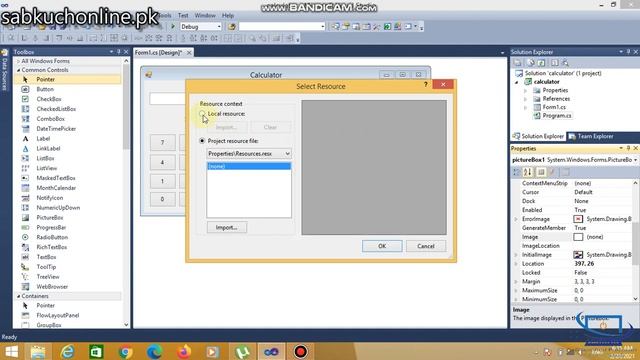Choose the ToolTip toolbox control
This screenshot has height=360, width=640.
(46, 267)
